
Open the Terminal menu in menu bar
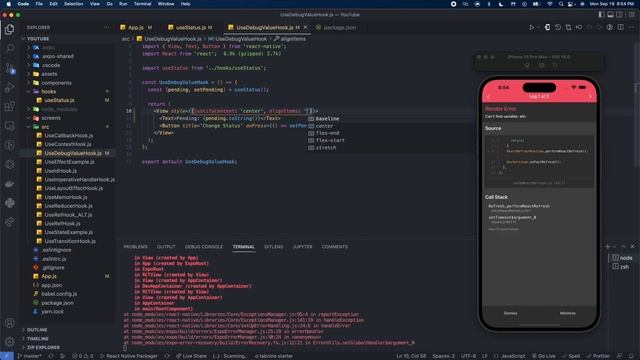pyautogui.click(x=142, y=4)
